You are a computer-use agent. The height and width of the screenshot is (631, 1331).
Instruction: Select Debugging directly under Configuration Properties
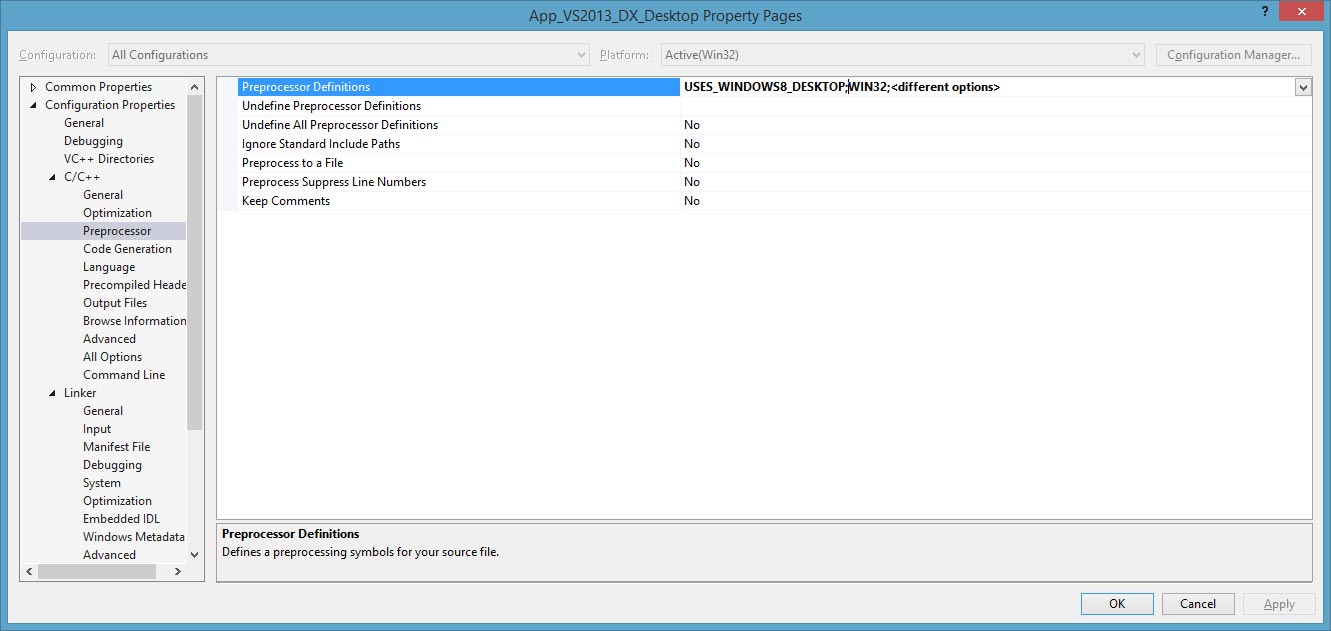(x=93, y=141)
